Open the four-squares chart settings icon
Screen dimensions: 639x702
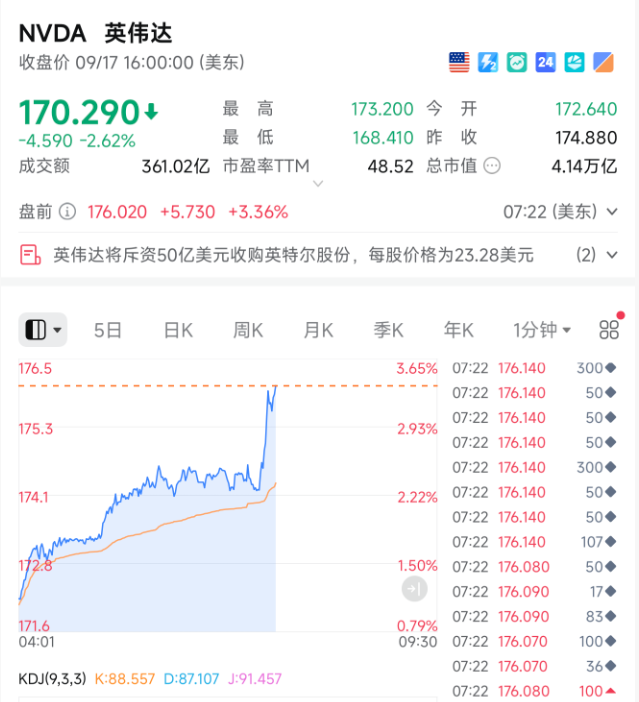point(608,330)
